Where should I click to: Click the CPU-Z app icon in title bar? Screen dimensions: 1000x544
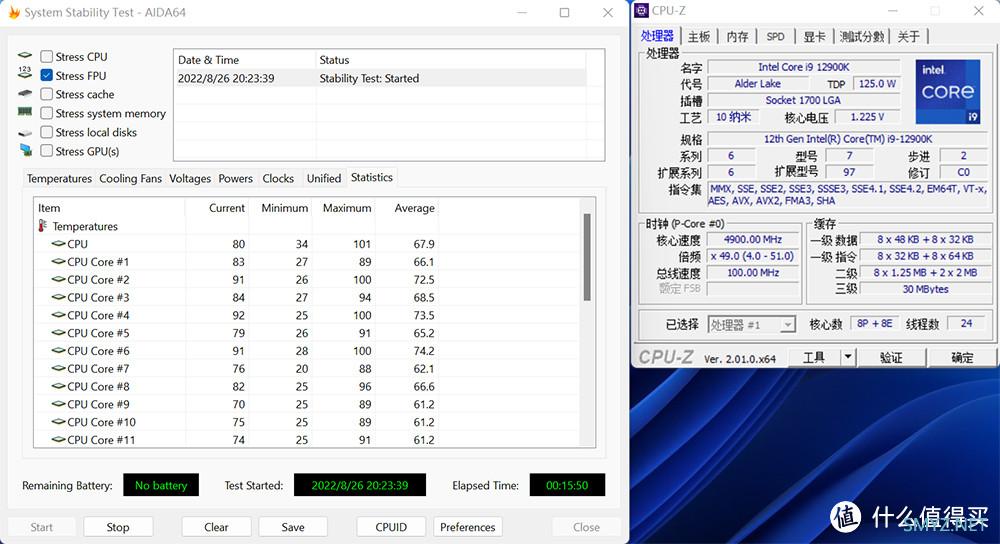click(642, 11)
